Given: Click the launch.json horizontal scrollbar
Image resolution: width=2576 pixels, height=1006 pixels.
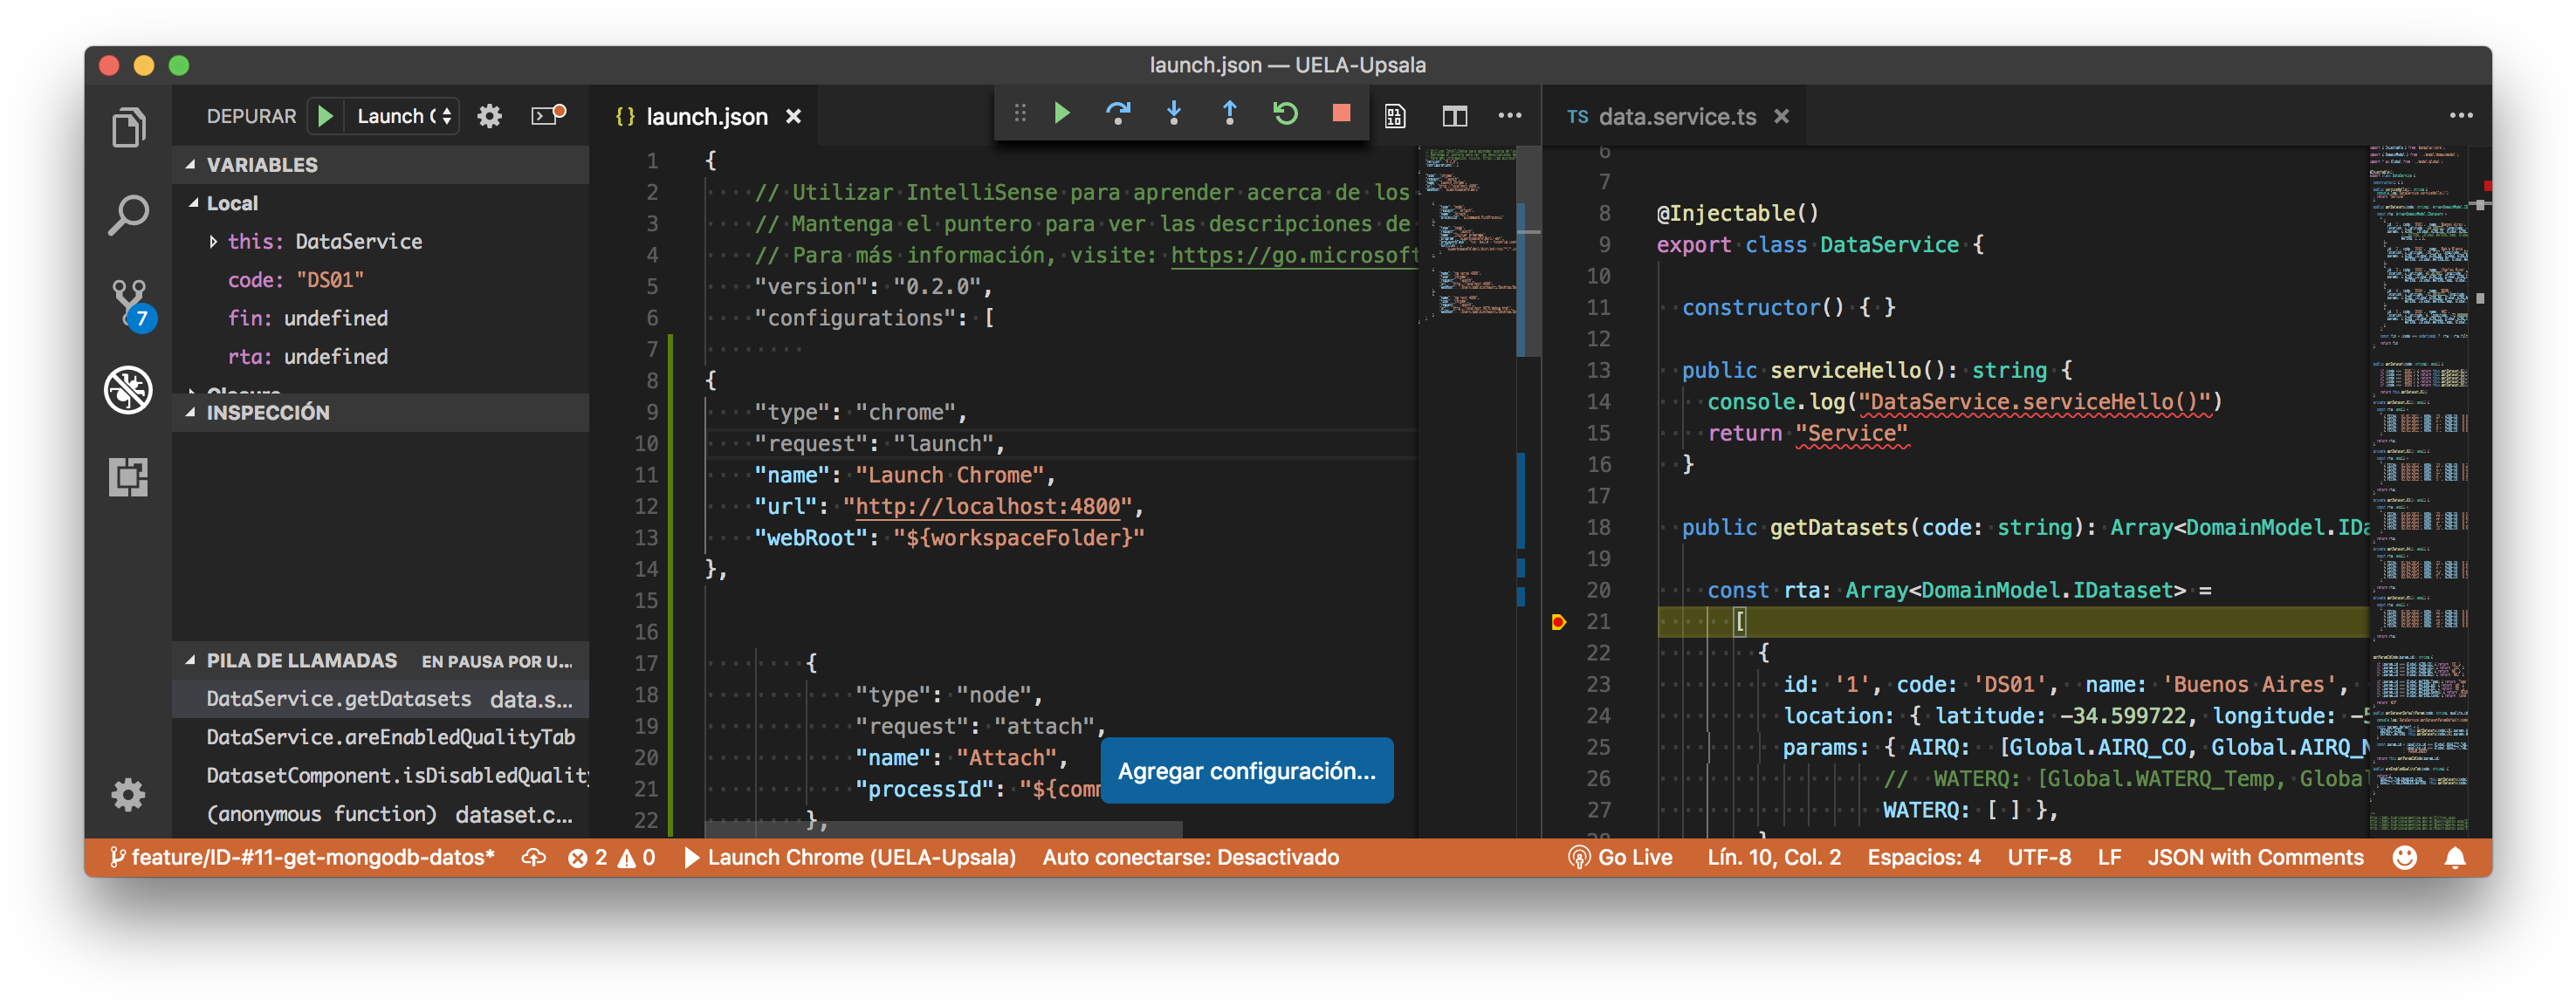Looking at the screenshot, I should [944, 829].
